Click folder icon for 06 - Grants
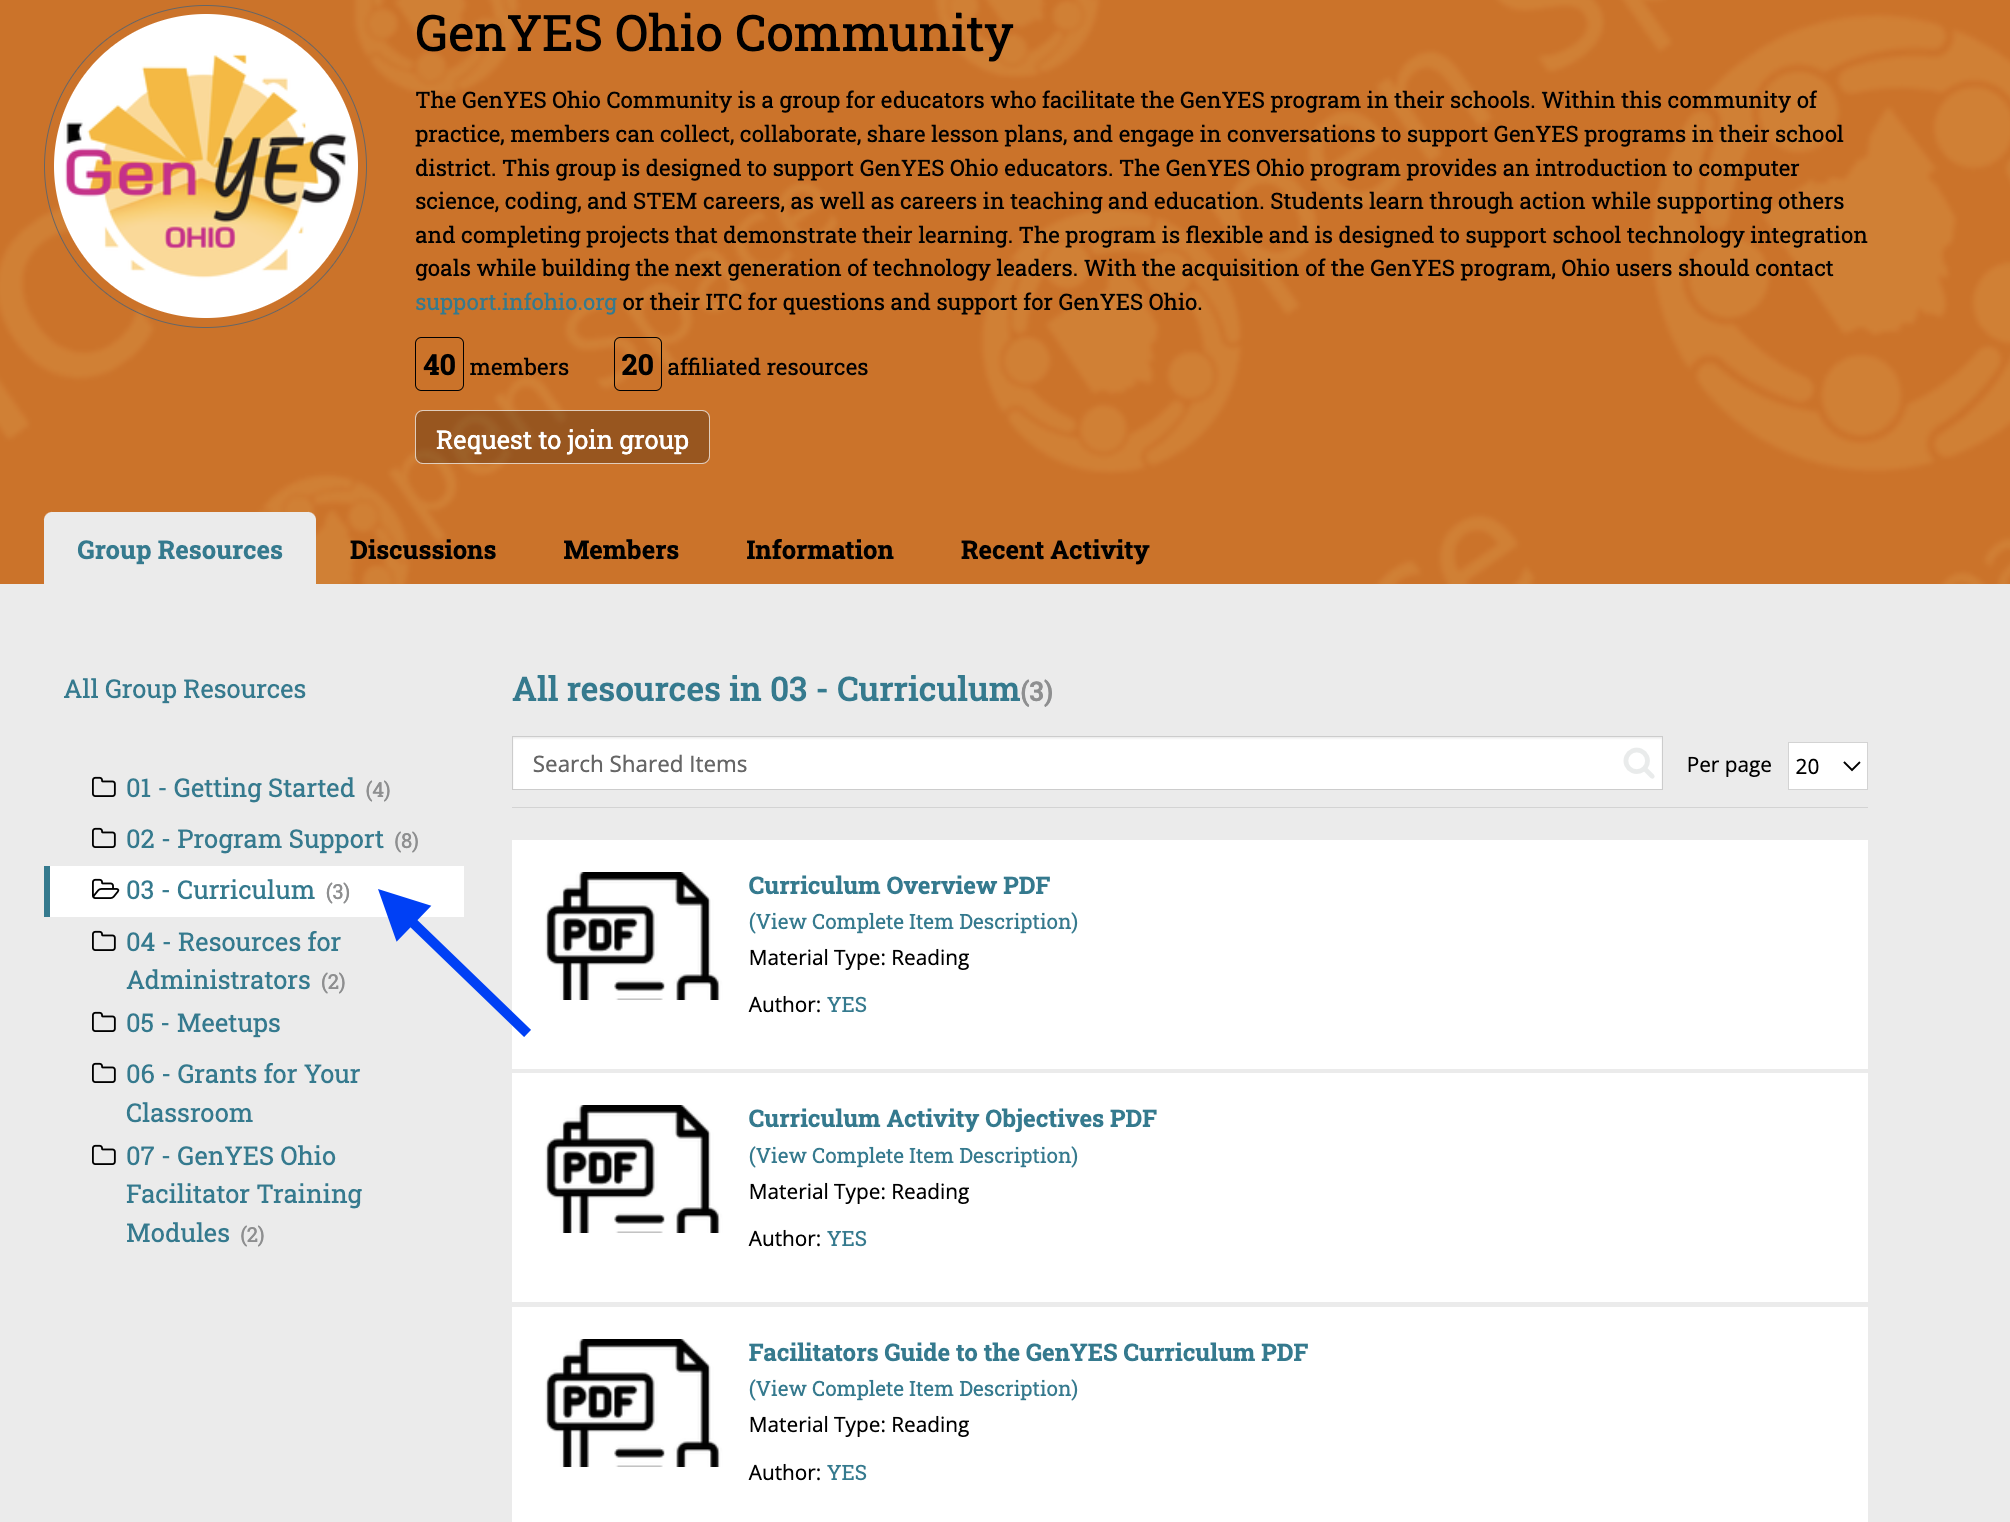This screenshot has height=1522, width=2010. (x=104, y=1073)
